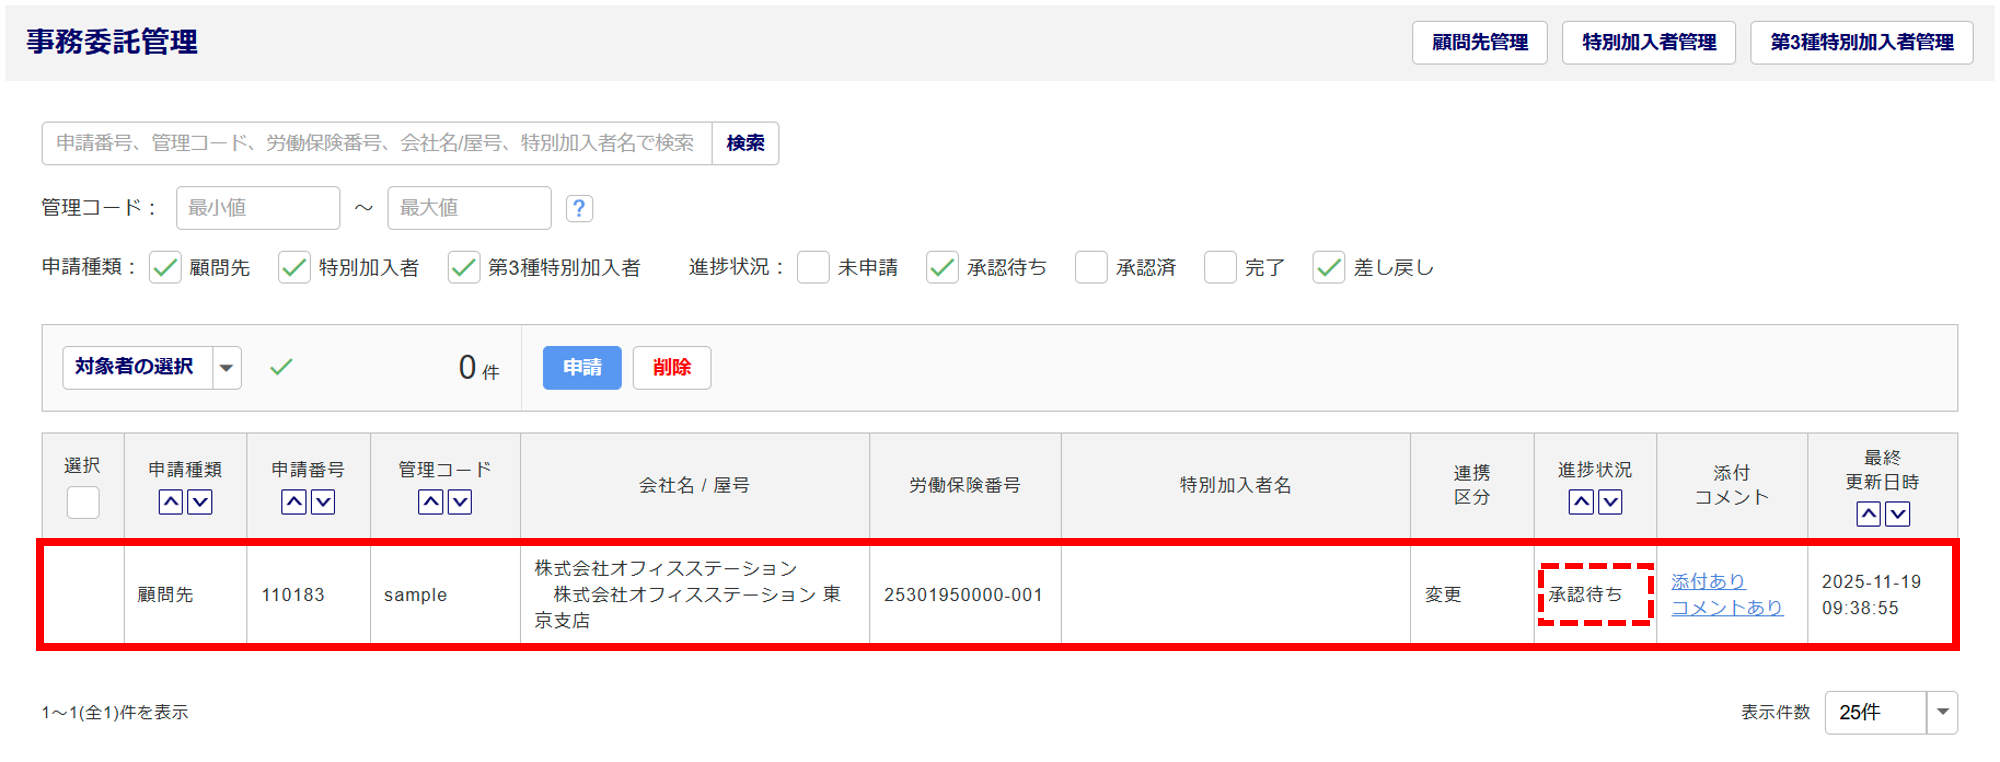This screenshot has width=2000, height=762.
Task: Click the 事務委託管理 page title
Action: point(112,42)
